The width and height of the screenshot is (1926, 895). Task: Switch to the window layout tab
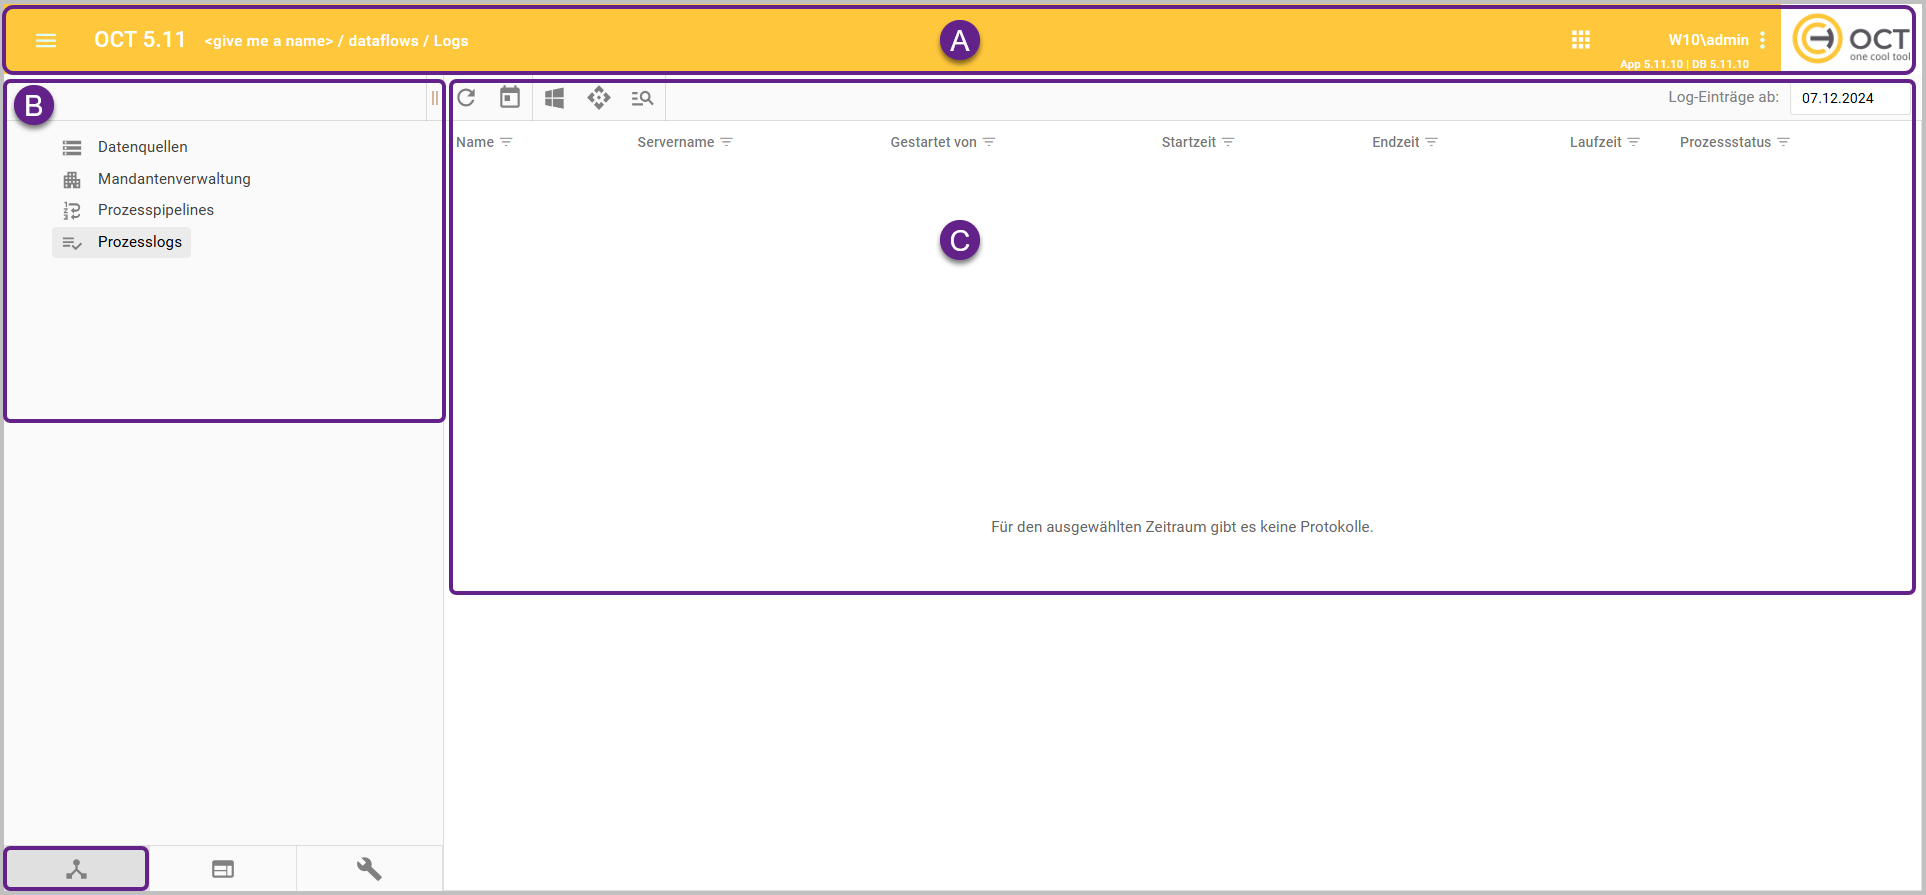tap(223, 869)
